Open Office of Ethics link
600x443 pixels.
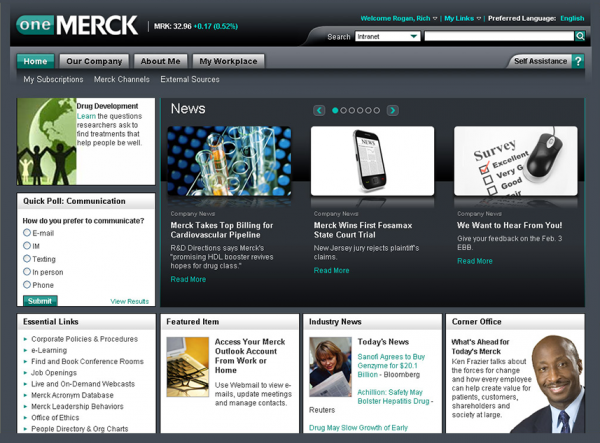click(x=55, y=417)
